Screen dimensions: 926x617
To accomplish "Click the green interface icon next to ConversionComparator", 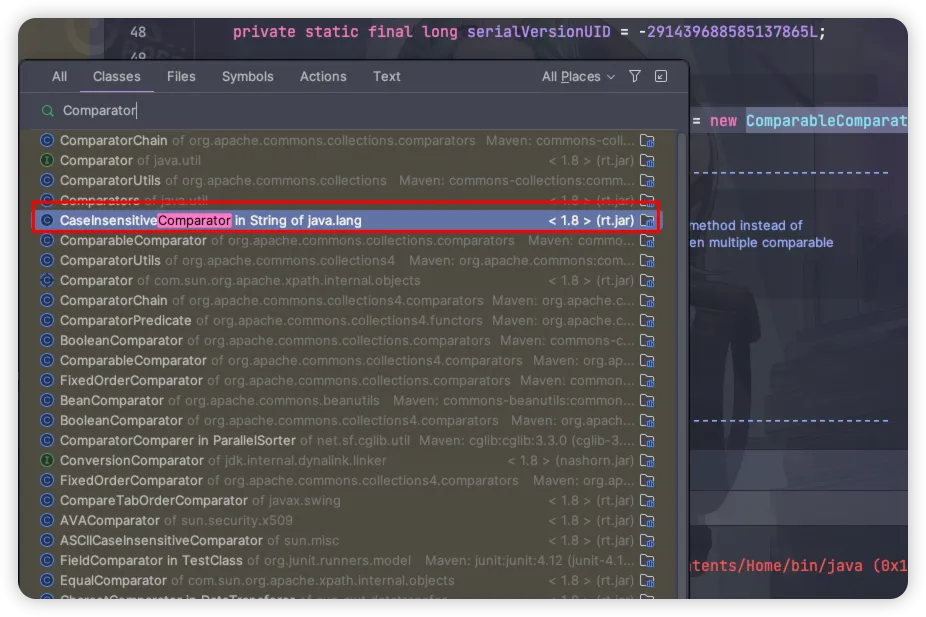I will (47, 460).
